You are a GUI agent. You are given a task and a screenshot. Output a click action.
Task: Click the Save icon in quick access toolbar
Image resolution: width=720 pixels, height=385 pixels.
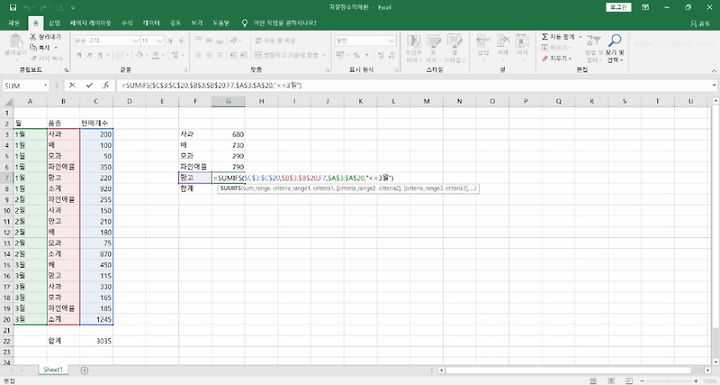[13, 7]
